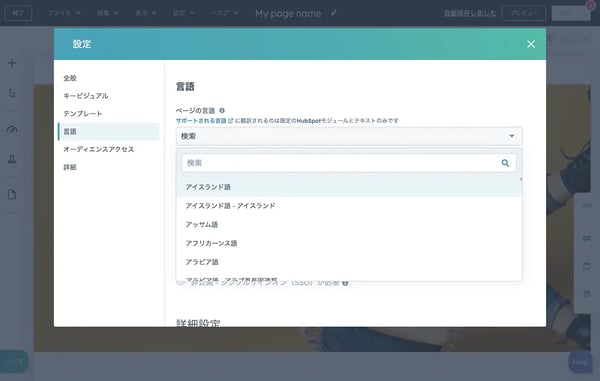Click the magnifier icon in the search box
Image resolution: width=600 pixels, height=381 pixels.
tap(505, 163)
